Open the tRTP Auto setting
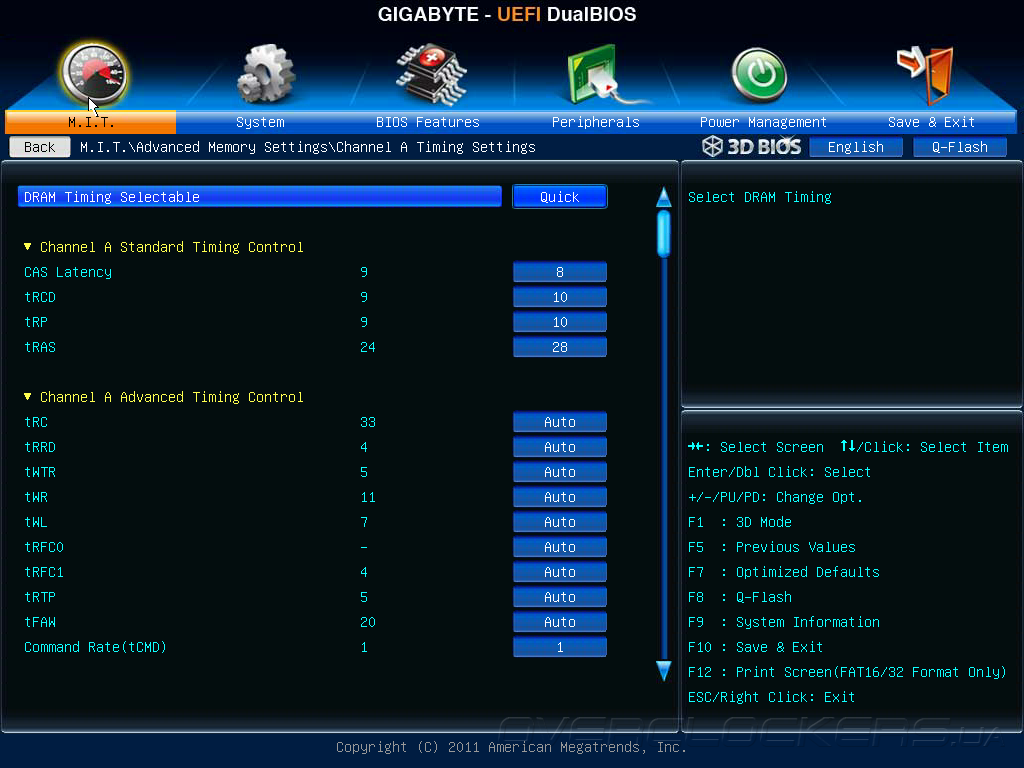 560,597
